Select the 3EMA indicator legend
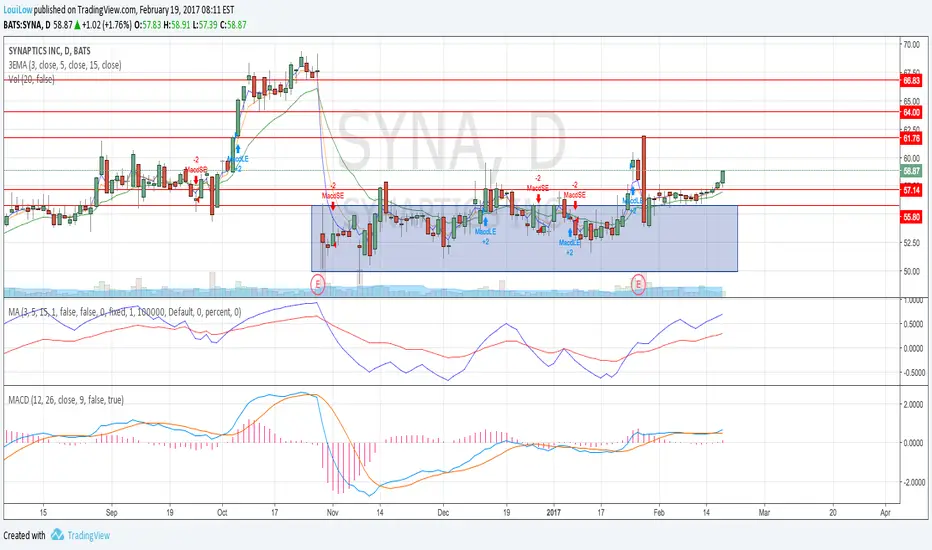The height and width of the screenshot is (550, 932). 65,65
